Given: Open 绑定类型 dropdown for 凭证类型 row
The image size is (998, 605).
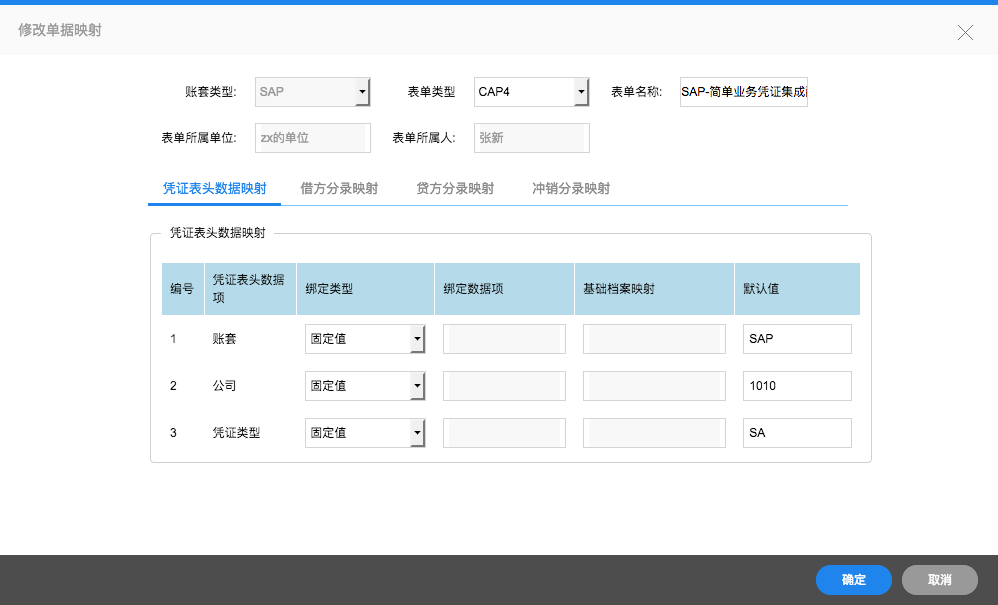Looking at the screenshot, I should pyautogui.click(x=365, y=433).
